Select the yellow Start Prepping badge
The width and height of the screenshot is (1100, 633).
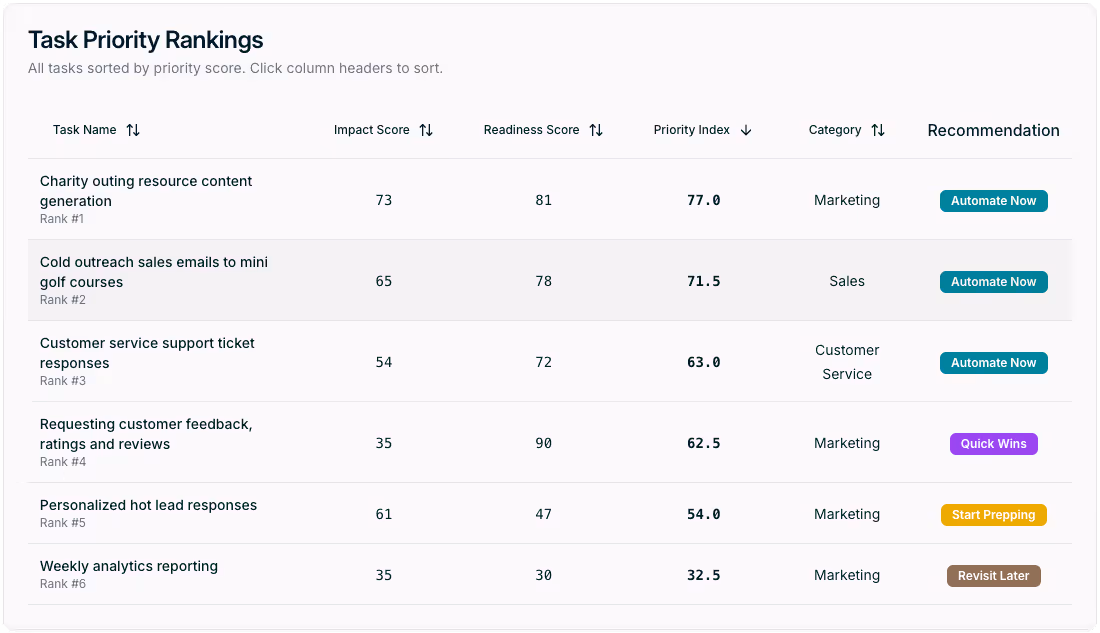click(x=993, y=514)
